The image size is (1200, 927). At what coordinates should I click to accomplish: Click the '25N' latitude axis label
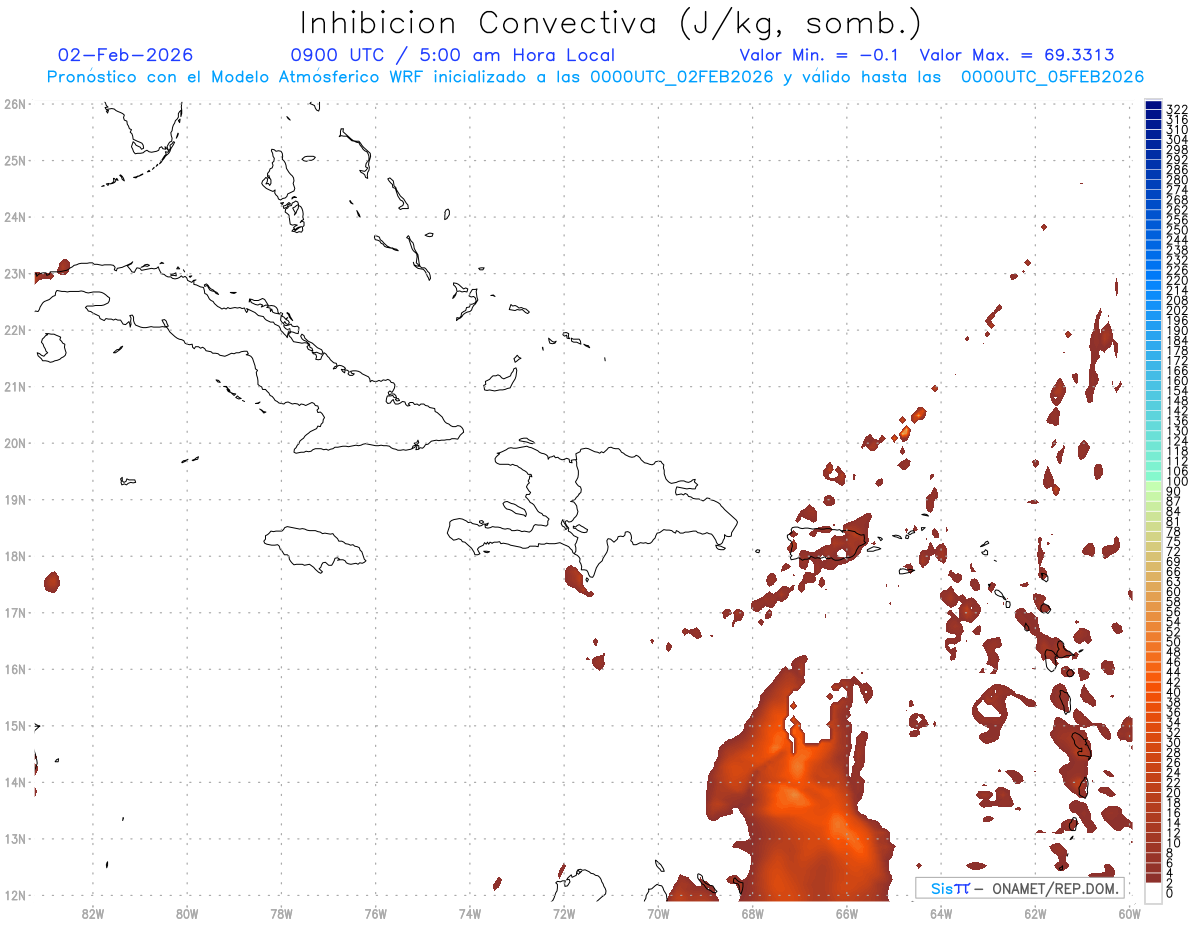pos(15,160)
